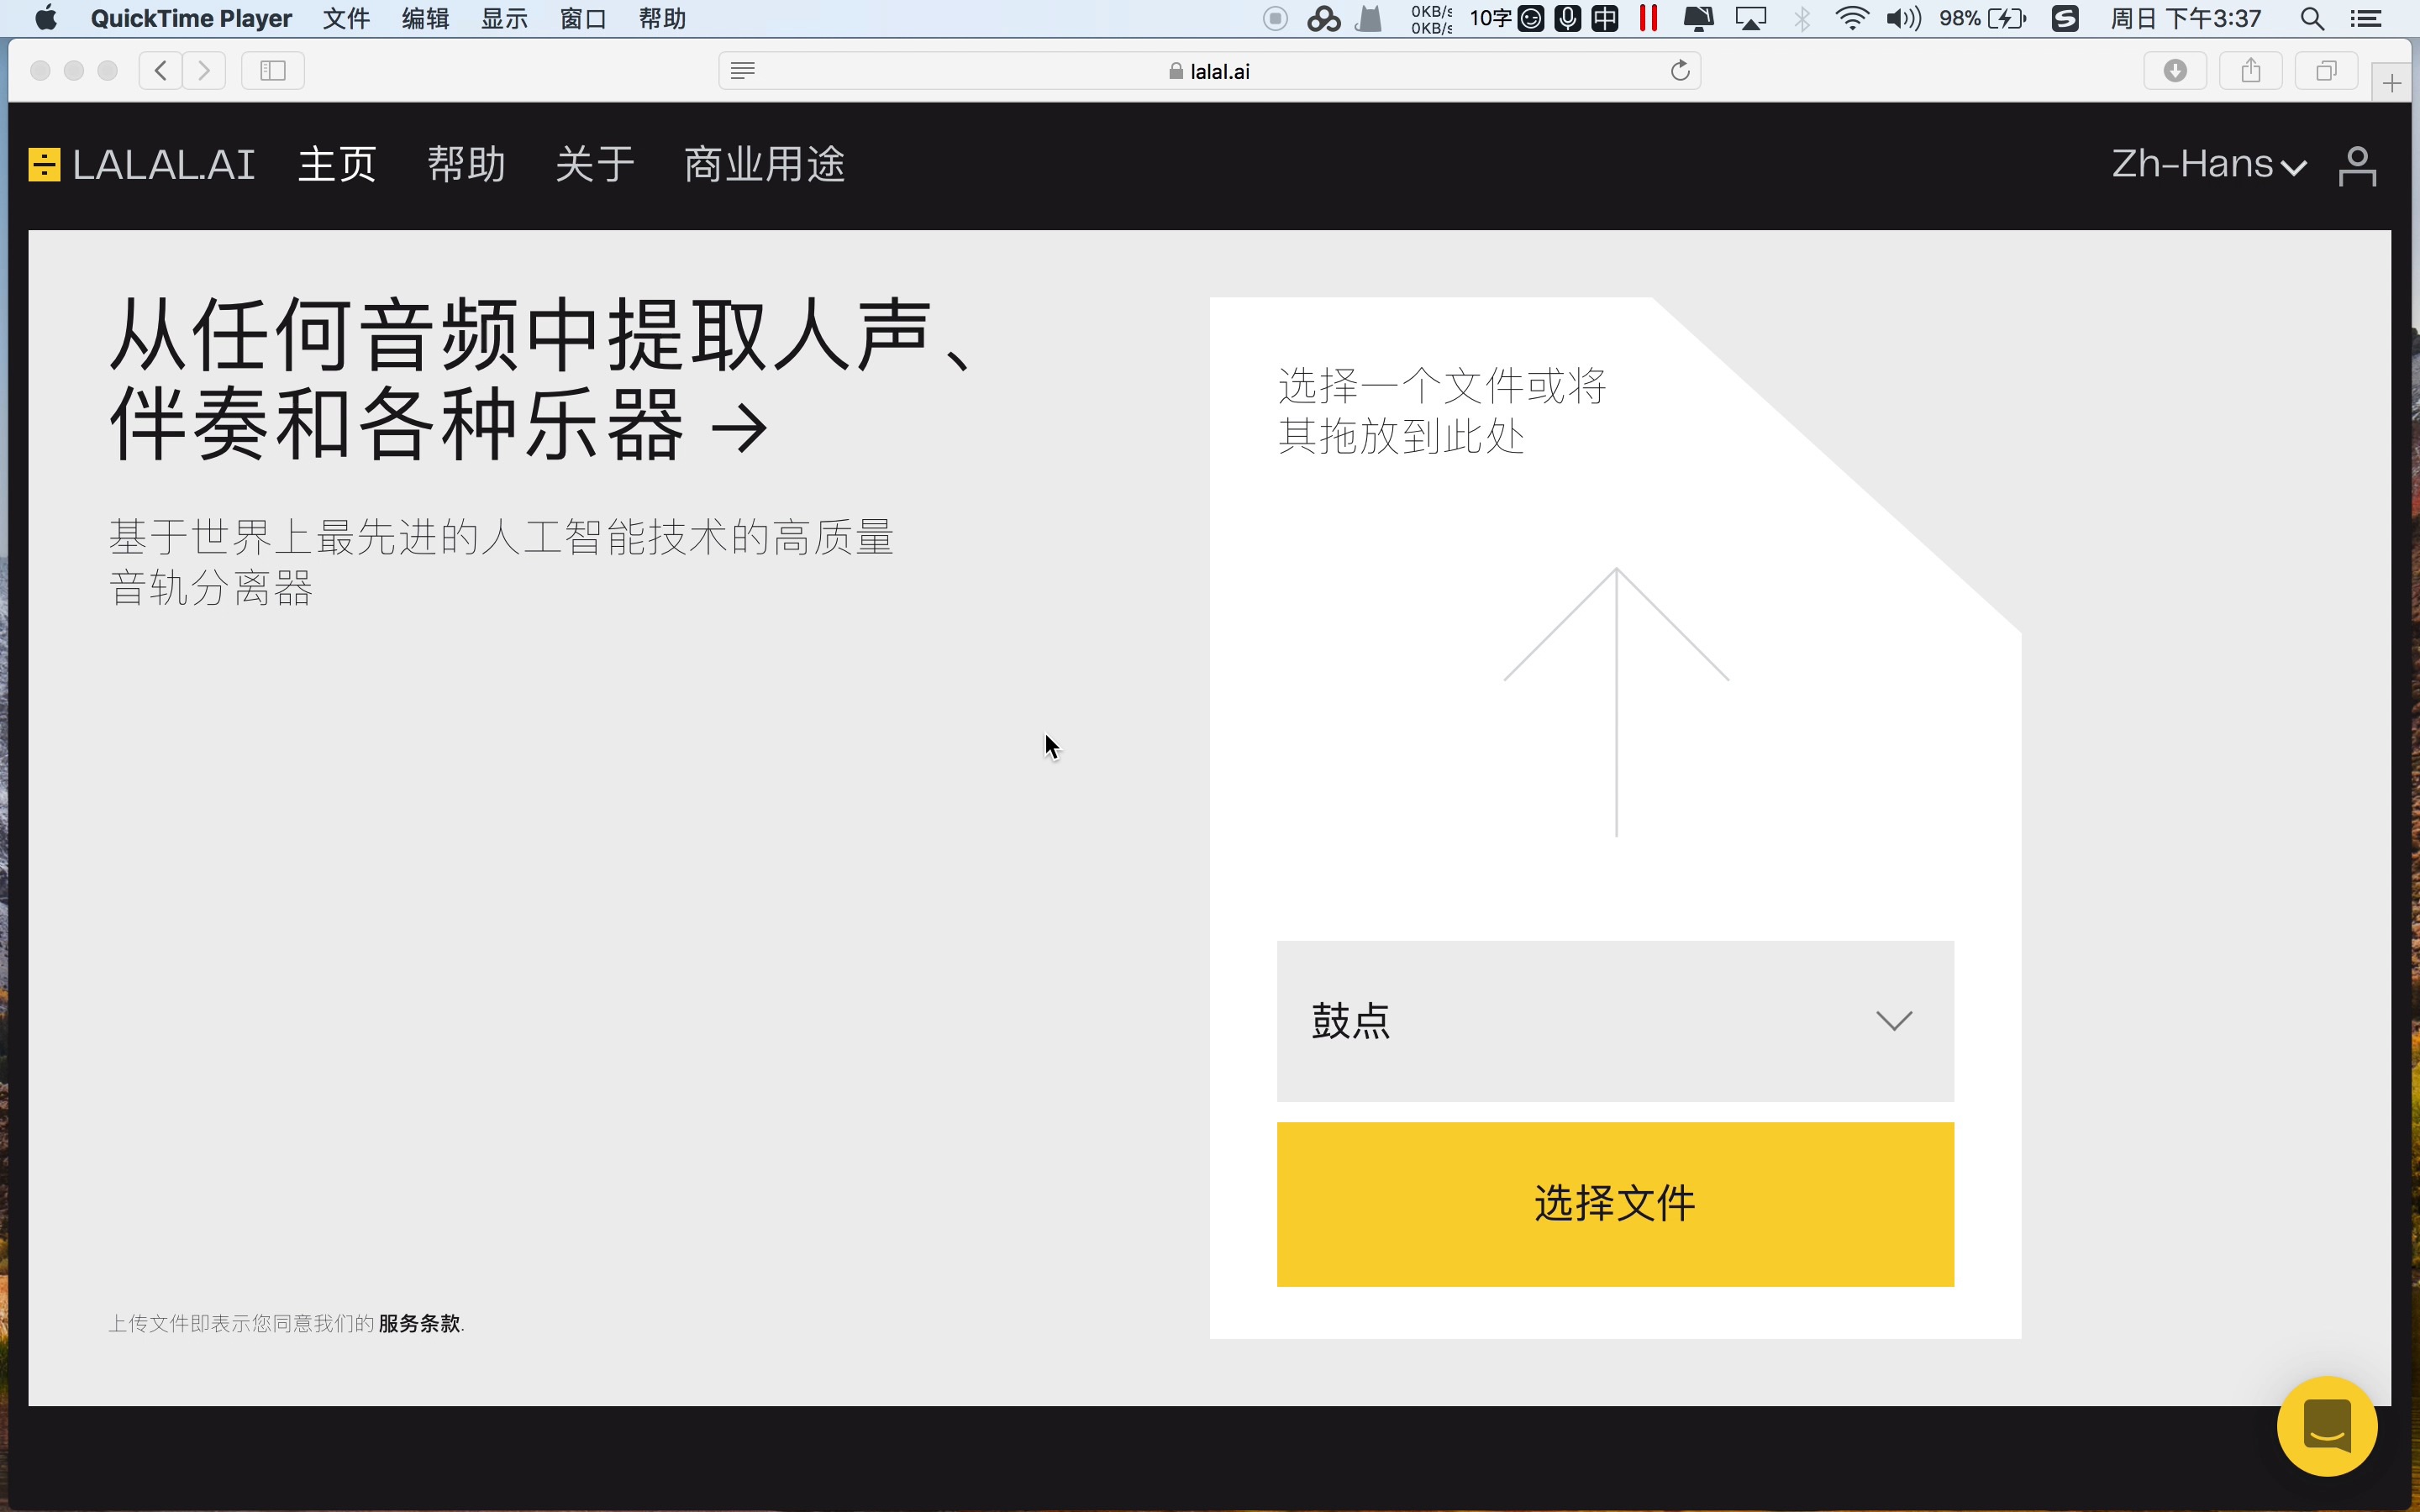Go forward with Safari's forward arrow
The height and width of the screenshot is (1512, 2420).
pyautogui.click(x=204, y=70)
